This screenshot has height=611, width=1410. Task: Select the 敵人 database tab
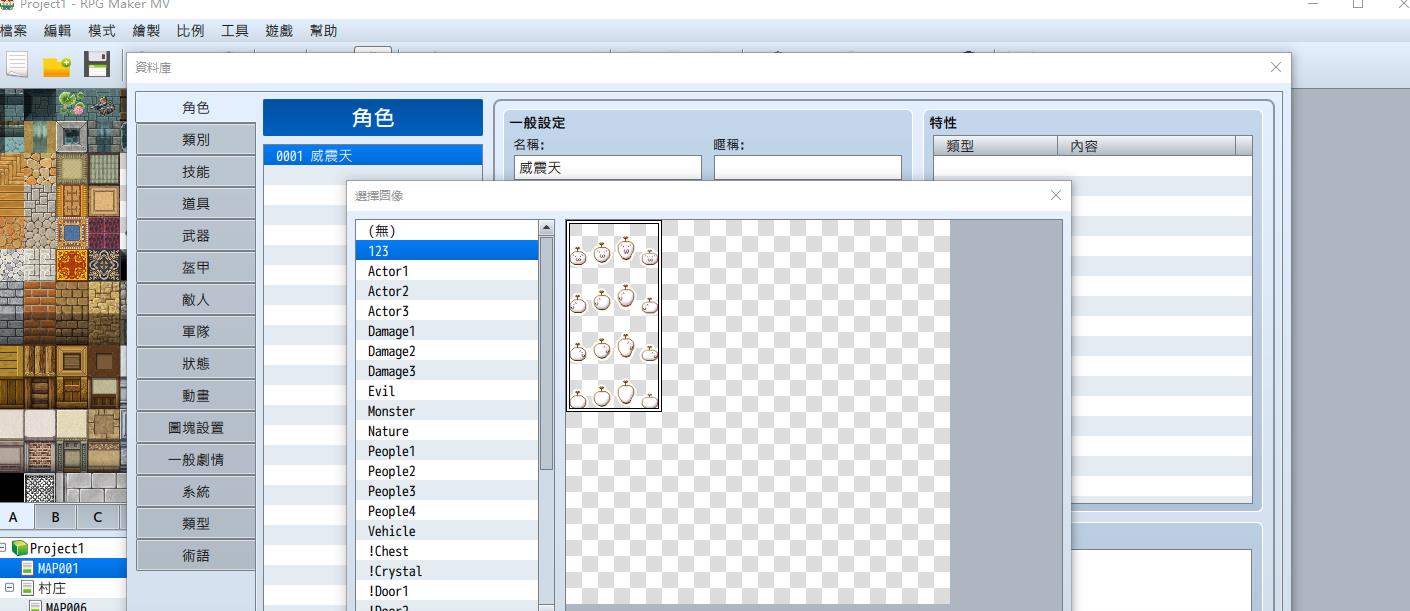pyautogui.click(x=196, y=299)
